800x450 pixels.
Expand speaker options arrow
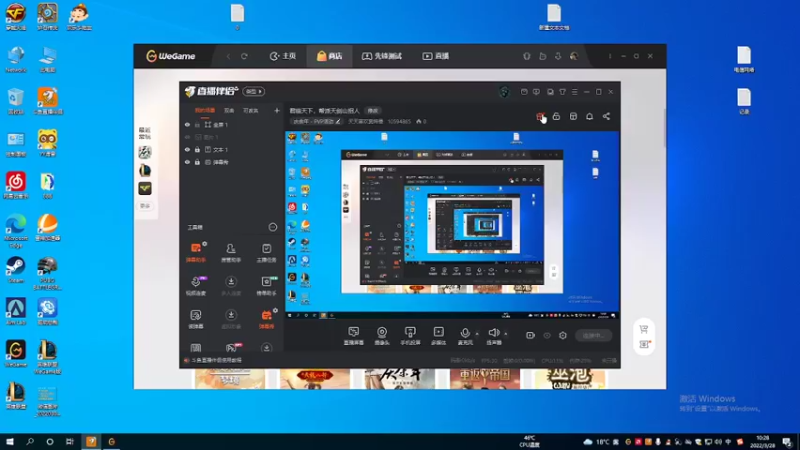(x=506, y=334)
